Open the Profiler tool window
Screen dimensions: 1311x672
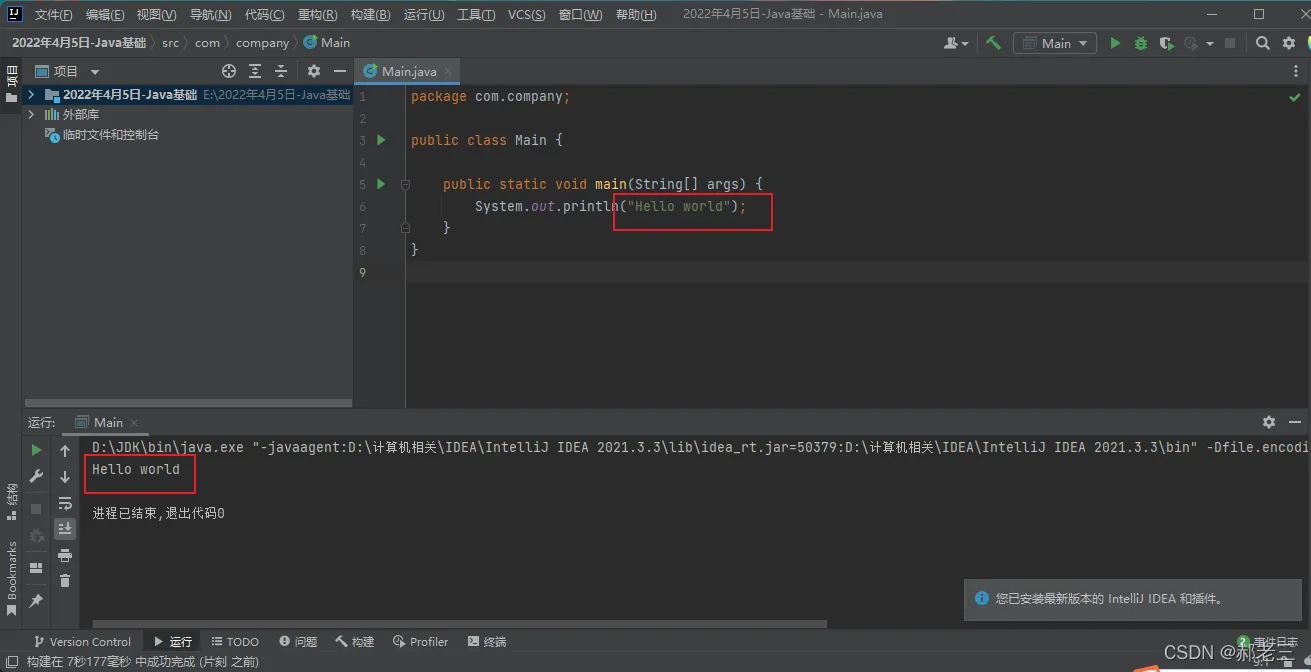point(420,642)
